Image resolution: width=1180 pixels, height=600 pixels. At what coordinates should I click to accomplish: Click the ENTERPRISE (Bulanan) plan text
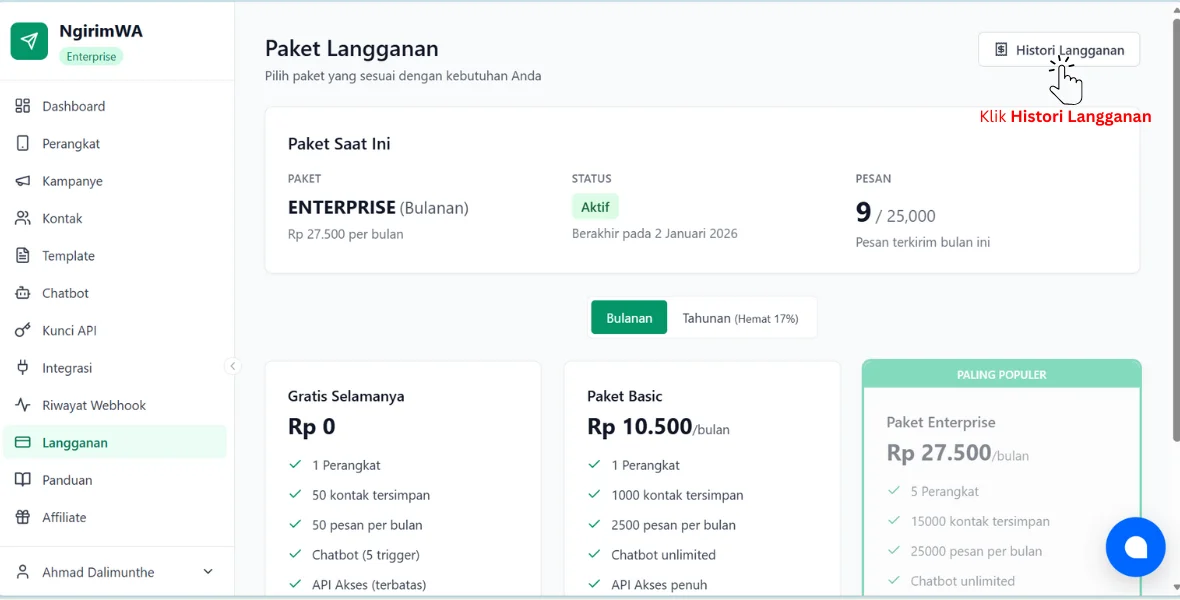tap(379, 208)
